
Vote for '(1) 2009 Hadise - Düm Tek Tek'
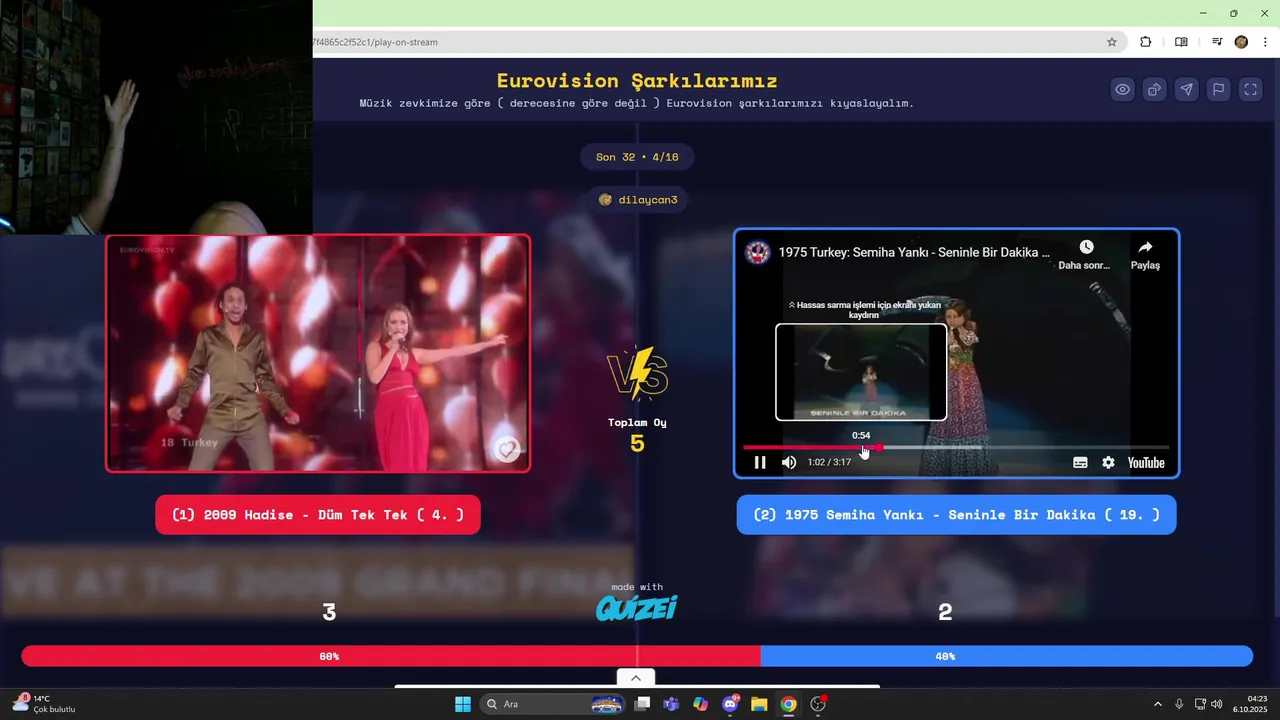(318, 515)
